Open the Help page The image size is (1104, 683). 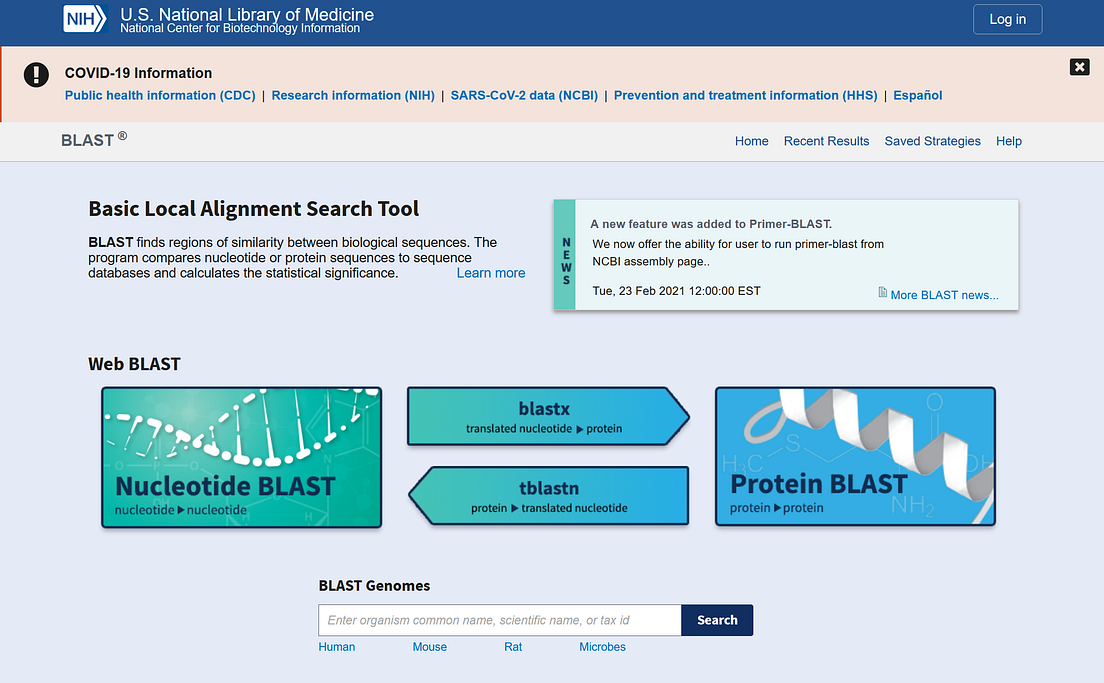pyautogui.click(x=1008, y=141)
